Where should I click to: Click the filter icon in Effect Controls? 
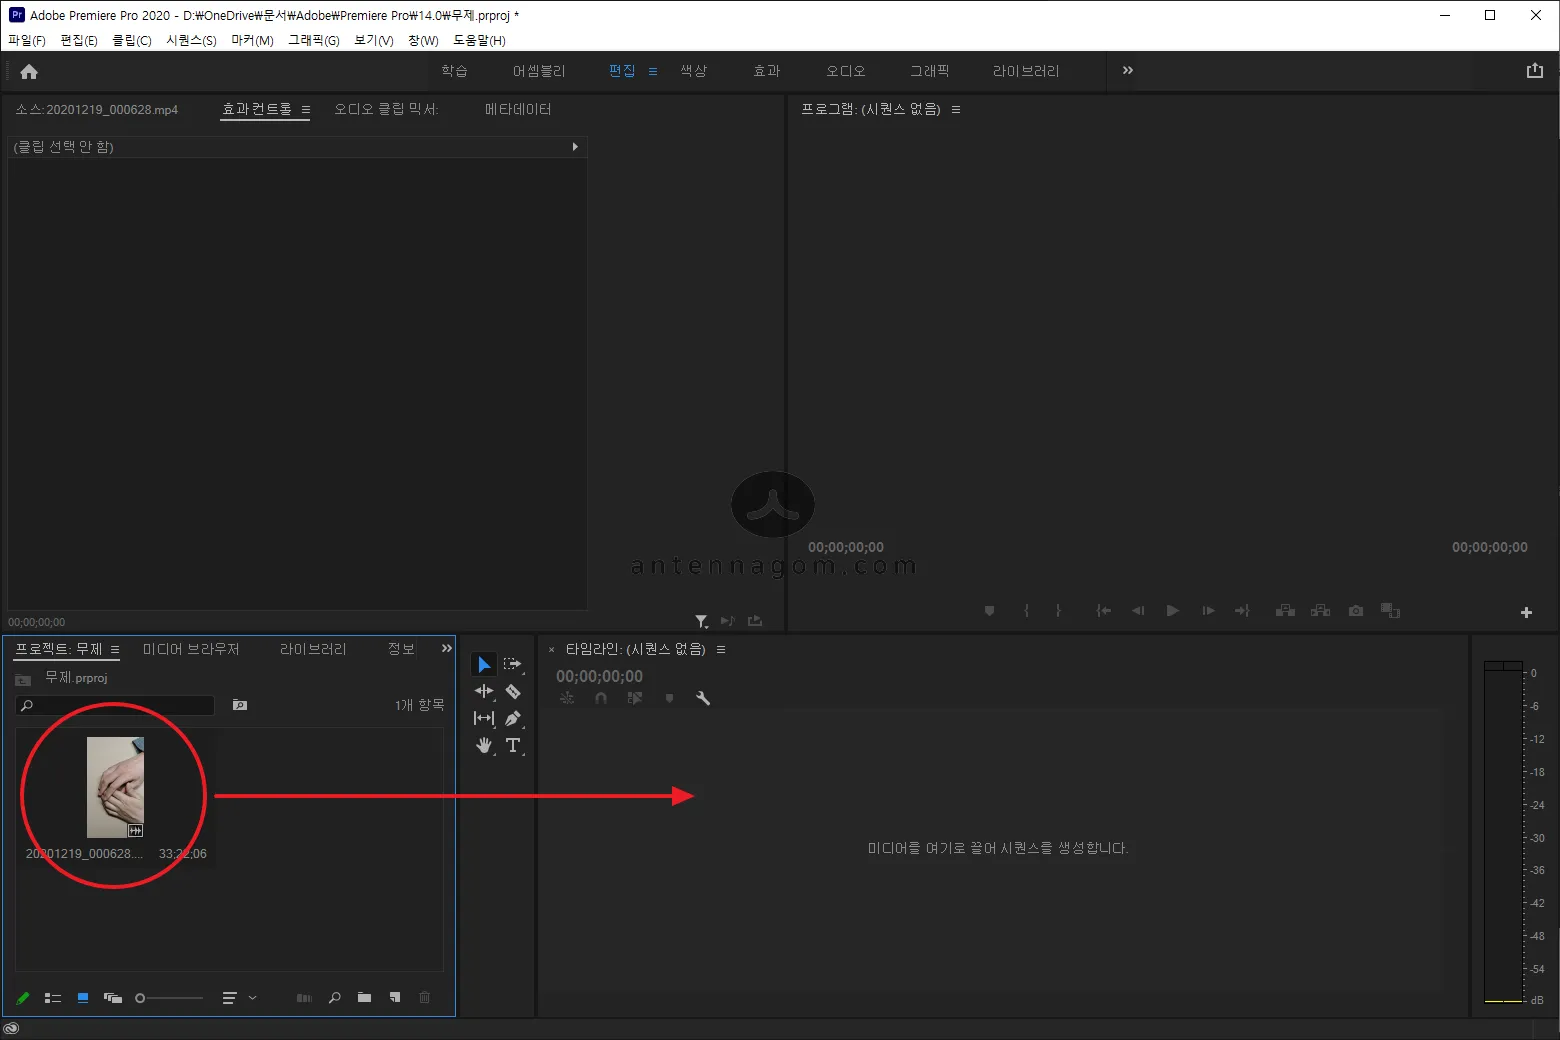point(702,622)
